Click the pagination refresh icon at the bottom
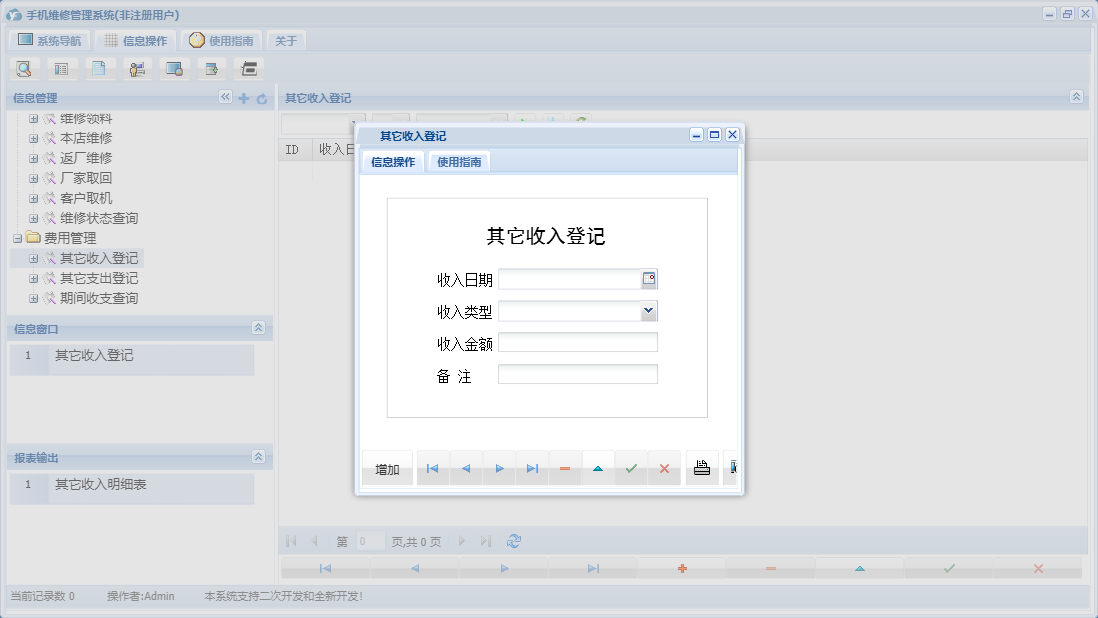The width and height of the screenshot is (1098, 618). [x=513, y=540]
